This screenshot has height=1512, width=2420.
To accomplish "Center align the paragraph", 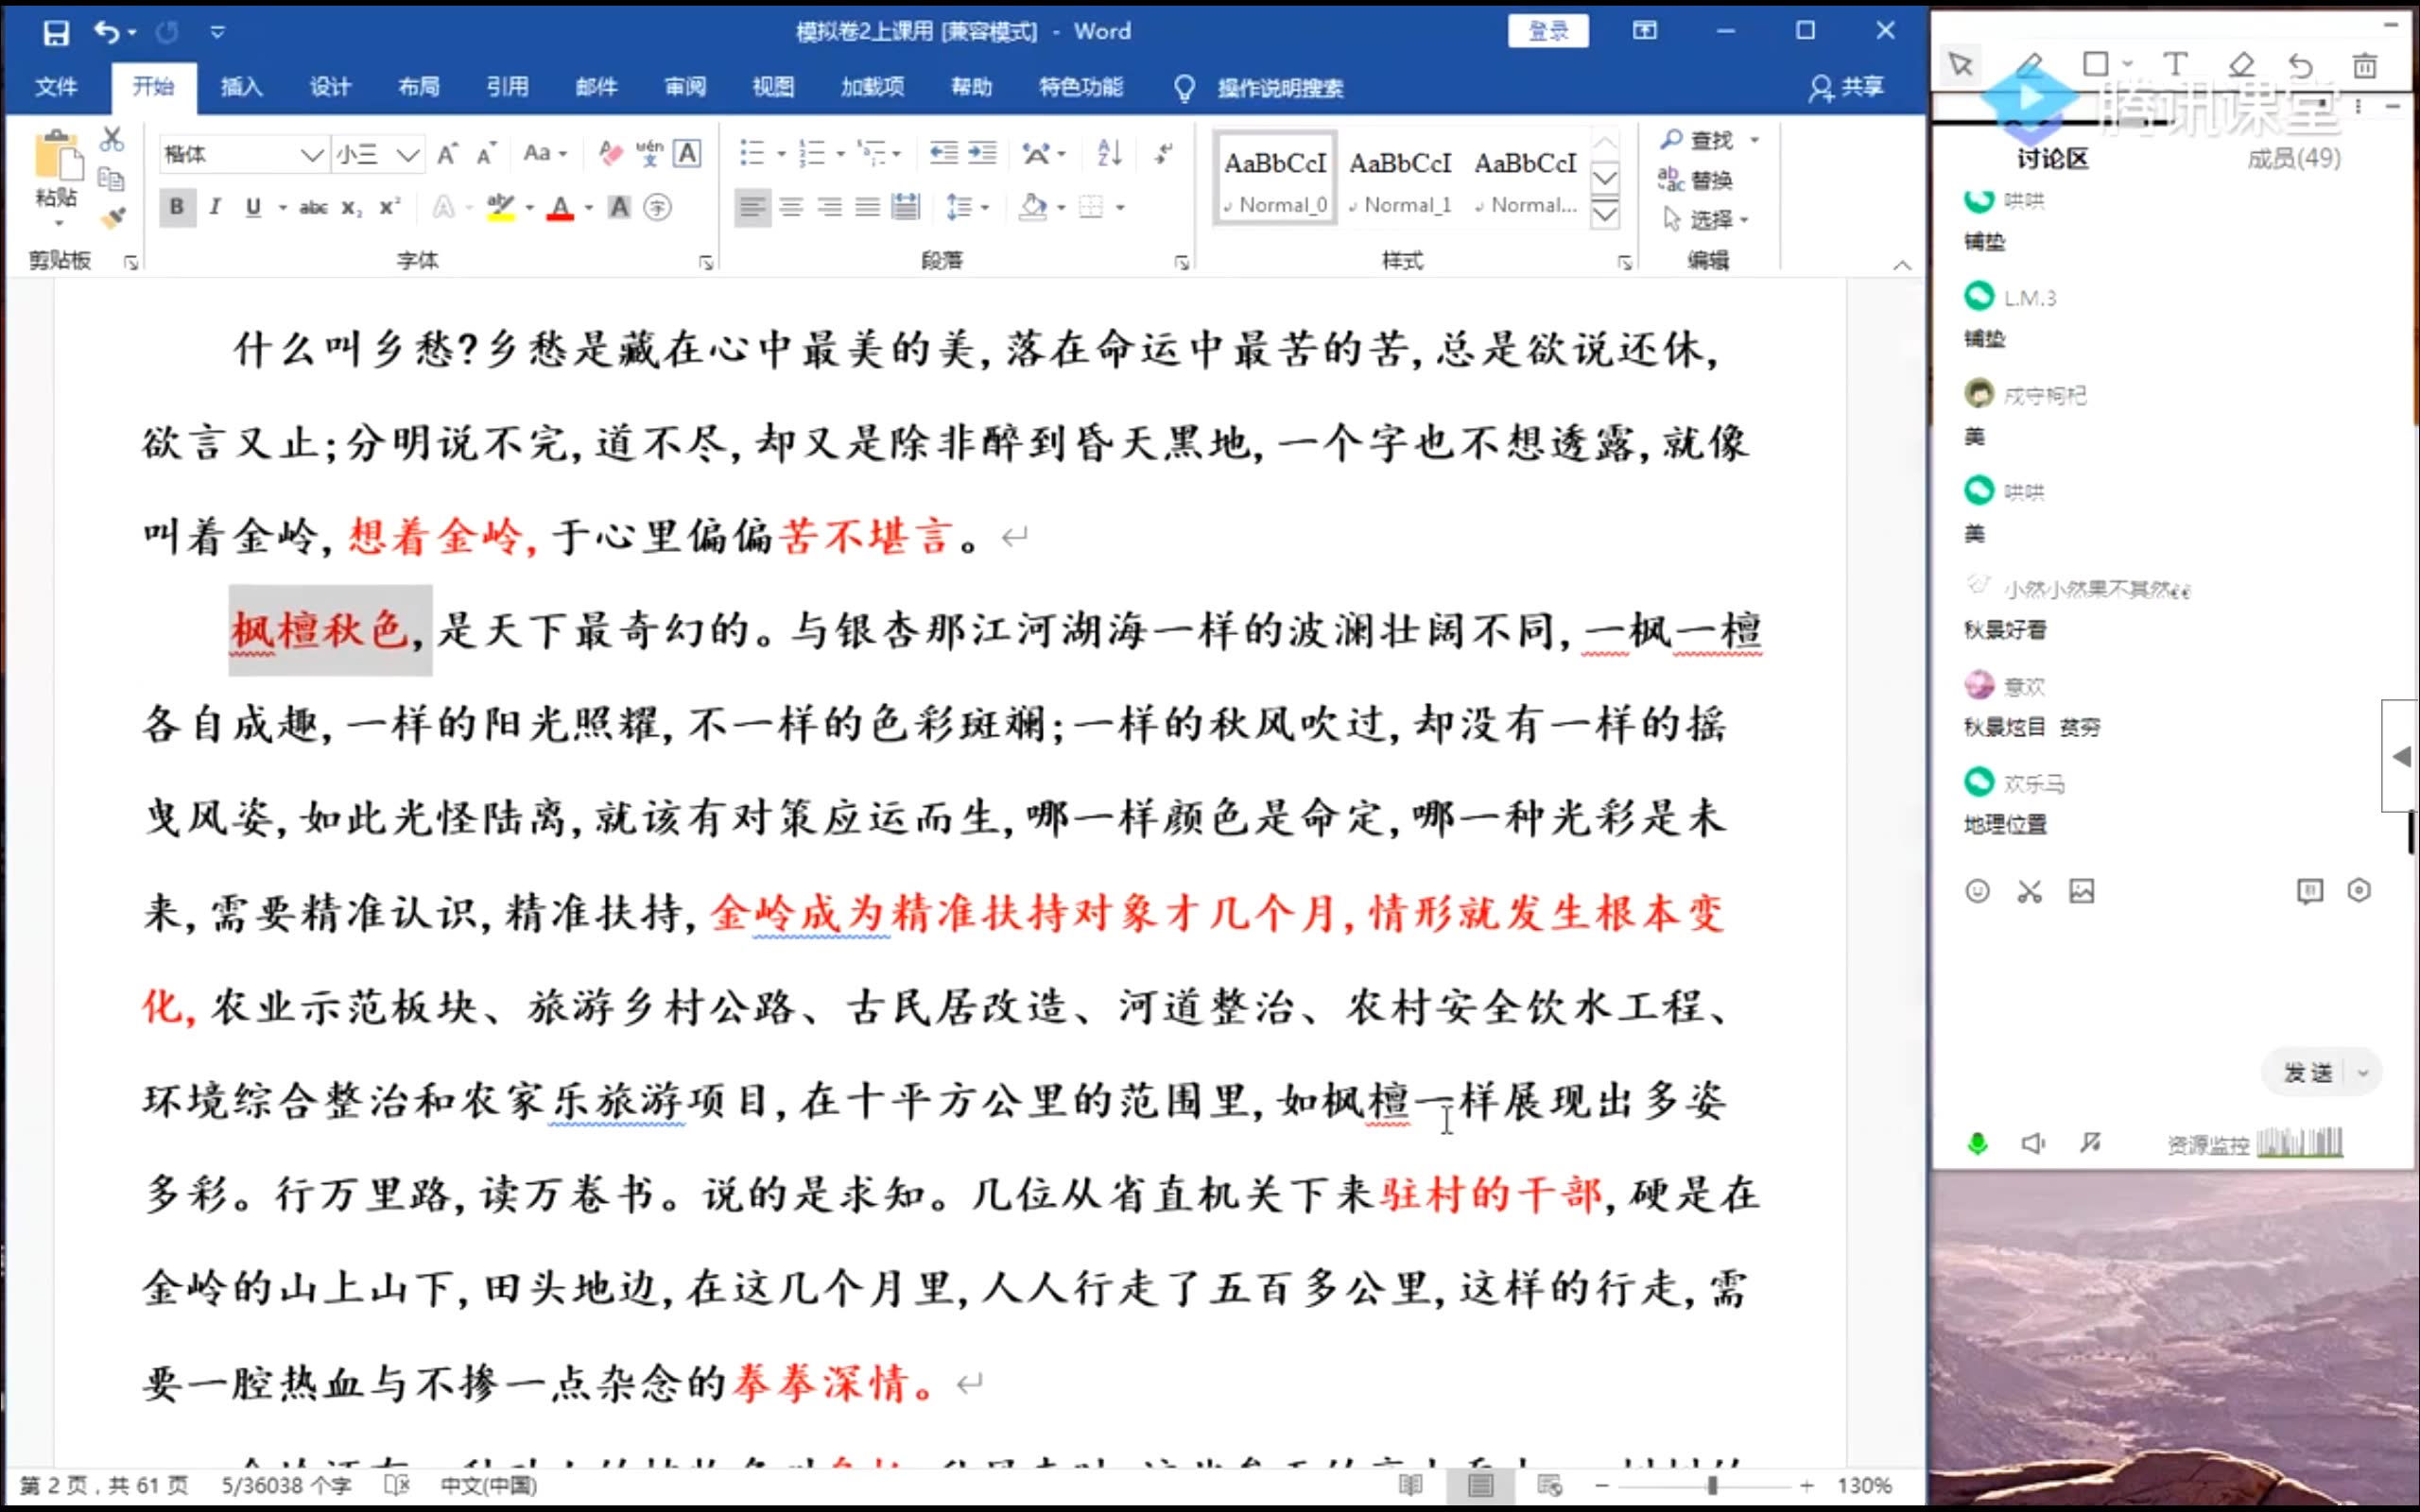I will 791,207.
